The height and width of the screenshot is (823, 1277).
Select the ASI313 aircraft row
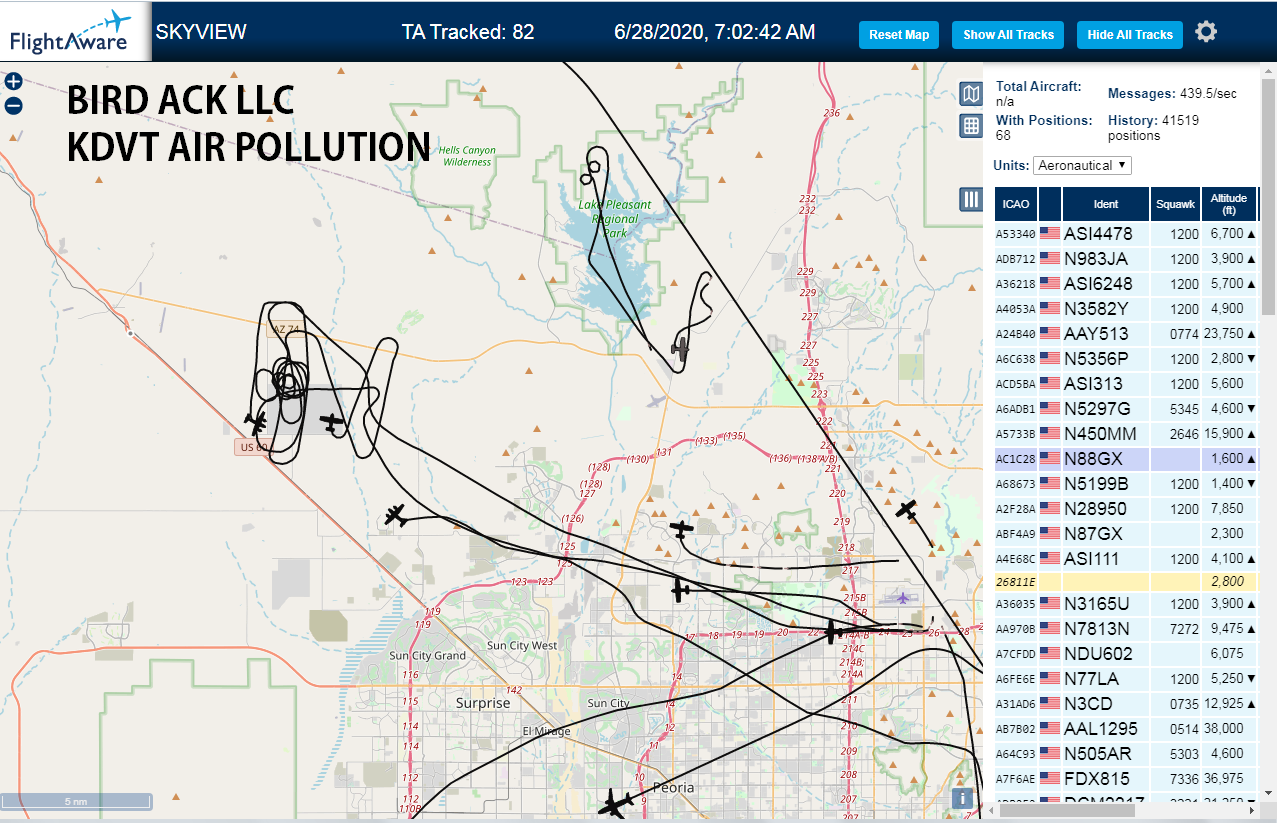pos(1127,384)
